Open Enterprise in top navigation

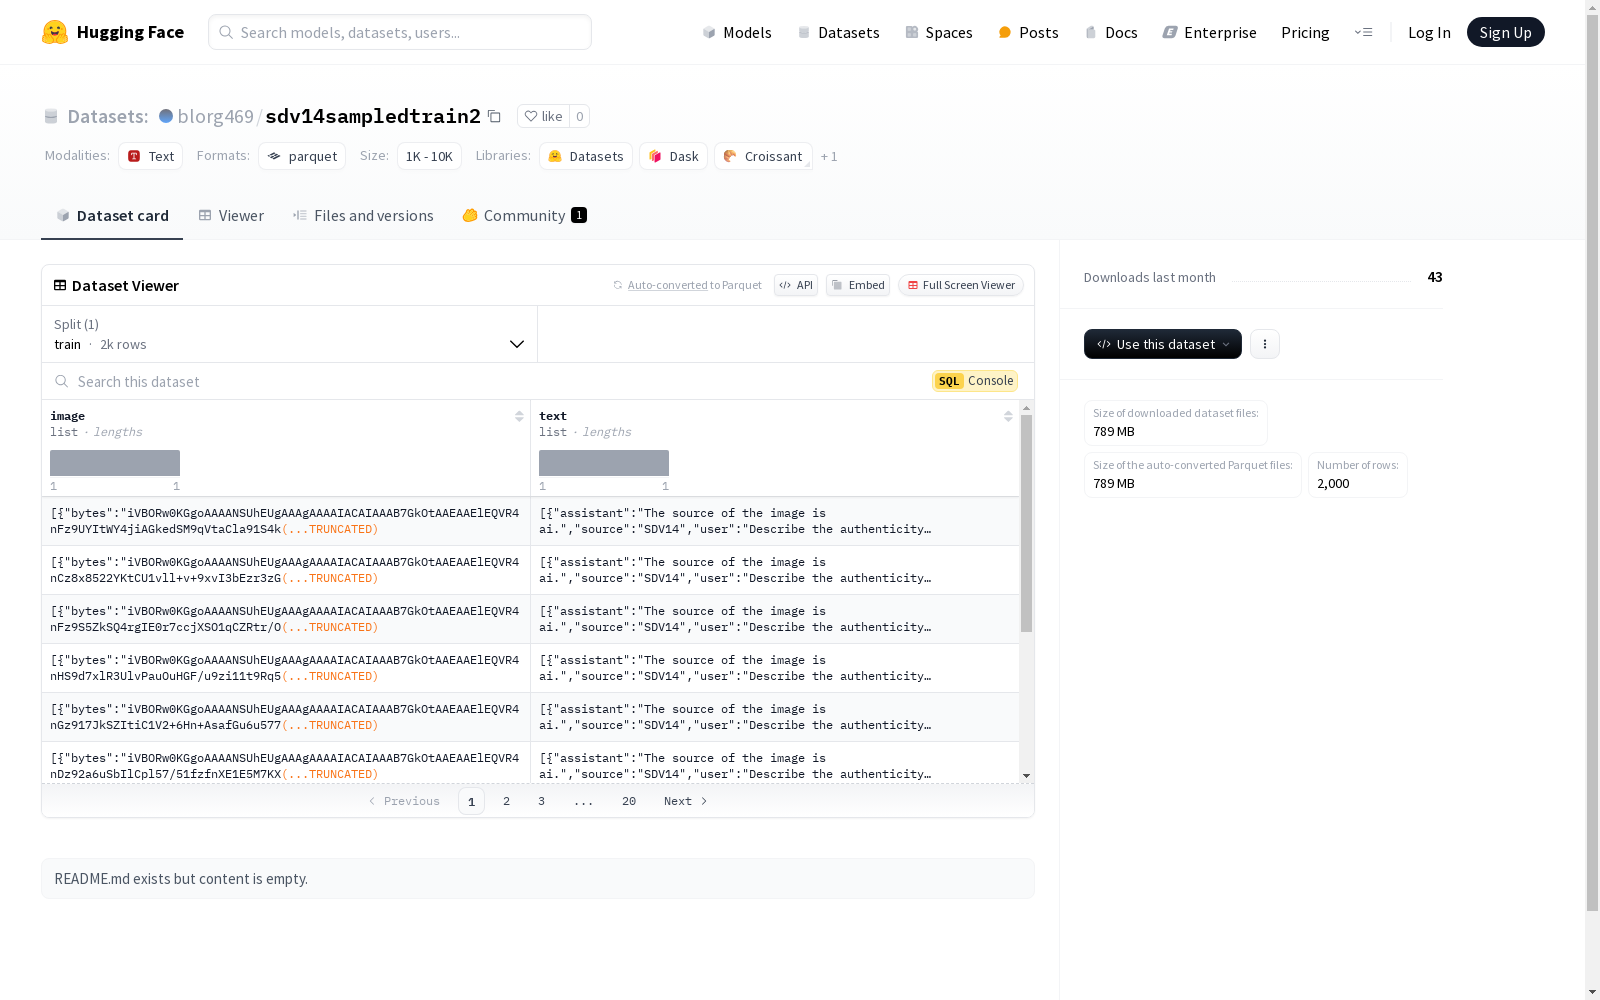point(1209,32)
